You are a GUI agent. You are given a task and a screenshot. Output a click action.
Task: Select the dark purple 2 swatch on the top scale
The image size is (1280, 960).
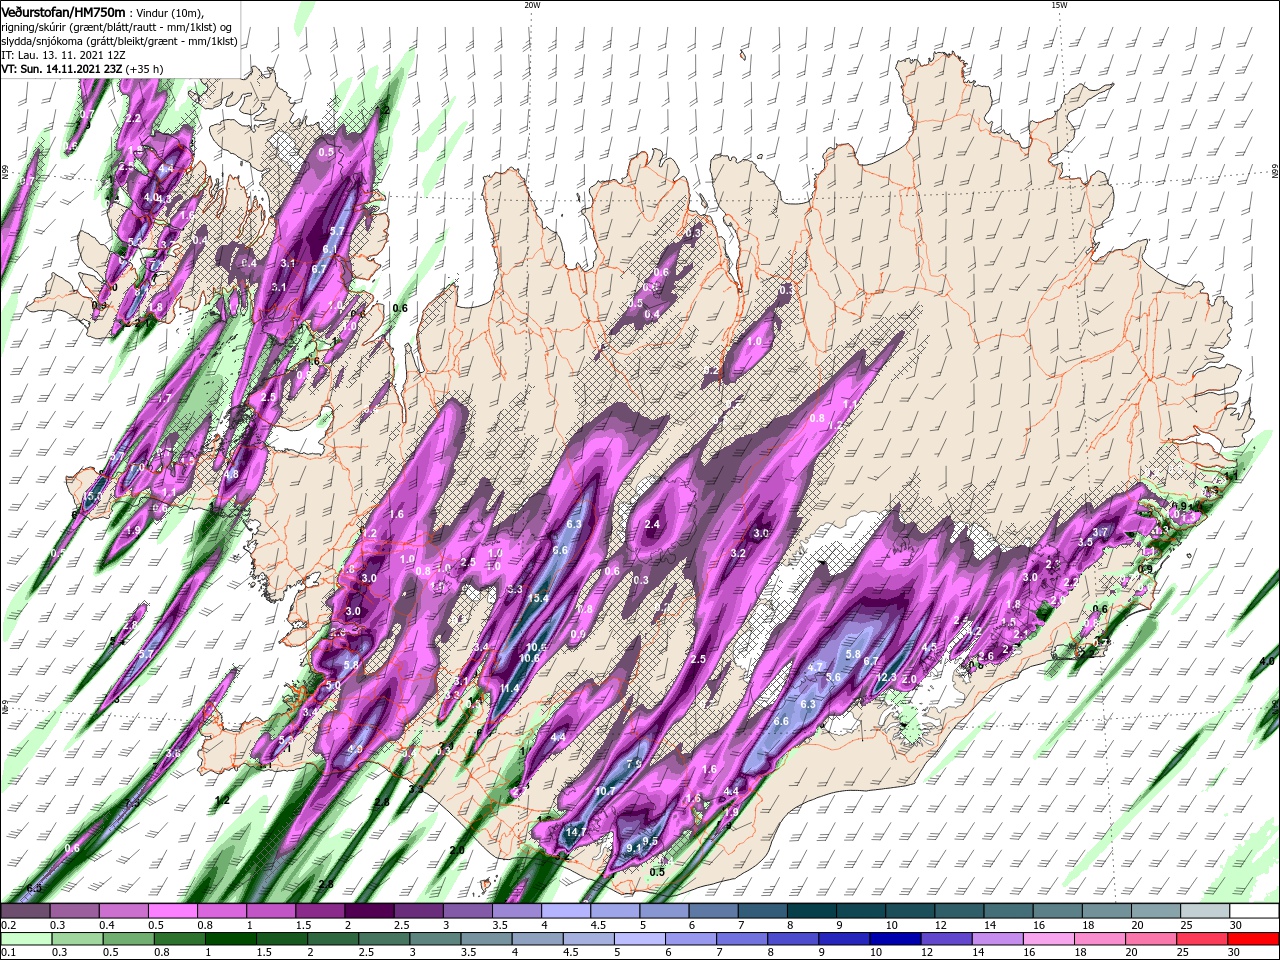pyautogui.click(x=369, y=911)
